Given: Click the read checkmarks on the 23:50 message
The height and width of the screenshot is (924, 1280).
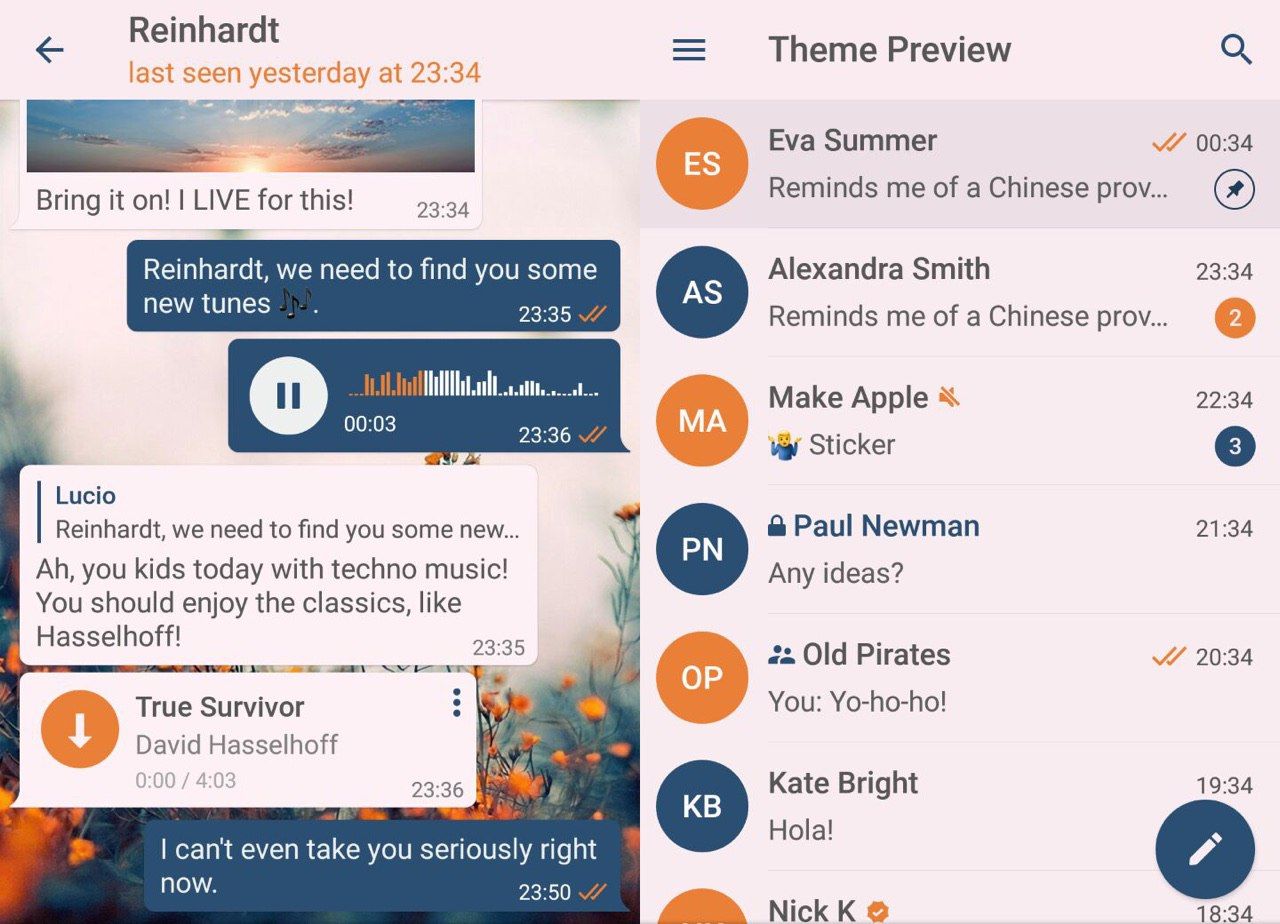Looking at the screenshot, I should tap(593, 891).
